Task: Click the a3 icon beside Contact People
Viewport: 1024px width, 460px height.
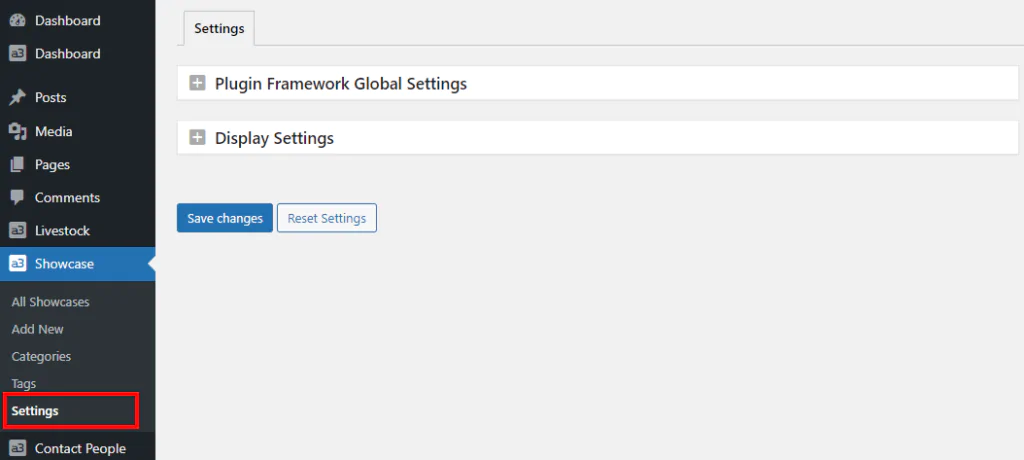Action: point(17,448)
